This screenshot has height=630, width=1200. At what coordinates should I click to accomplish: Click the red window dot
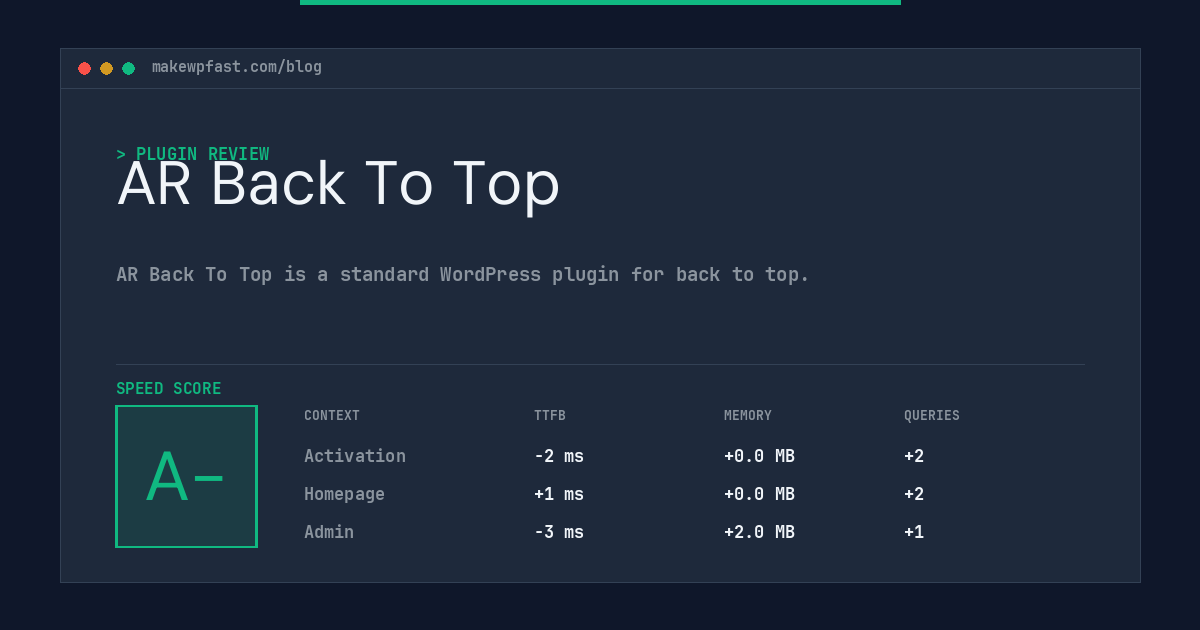(x=84, y=68)
